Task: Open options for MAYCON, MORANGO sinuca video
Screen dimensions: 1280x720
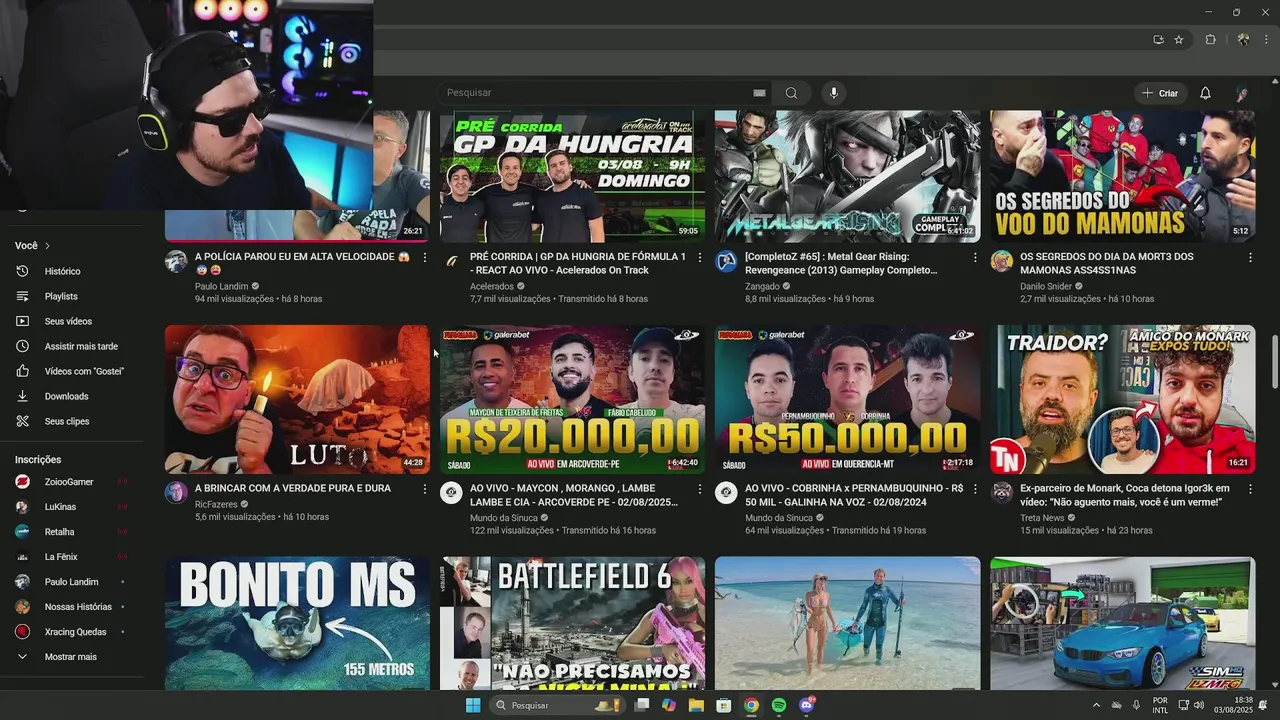Action: [x=700, y=489]
